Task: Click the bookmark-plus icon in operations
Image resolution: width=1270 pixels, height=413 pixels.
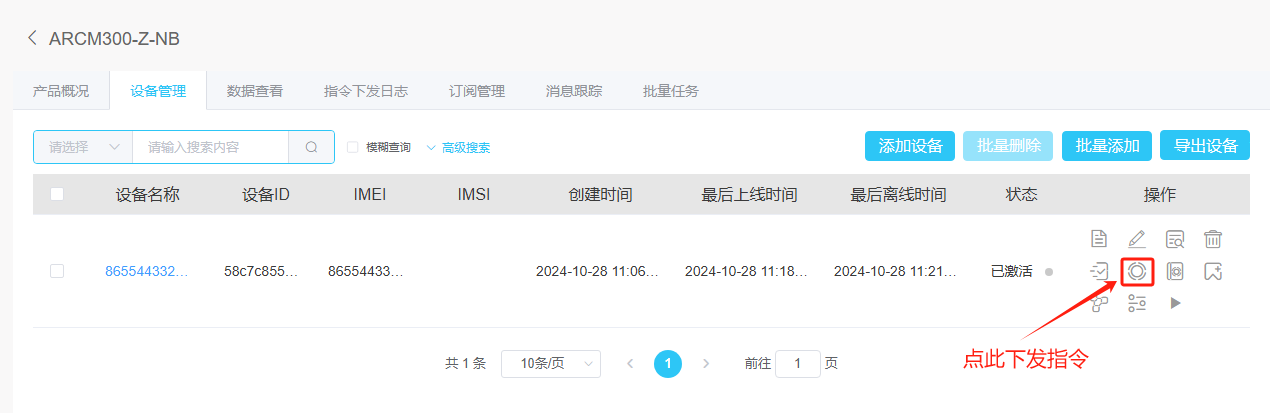Action: click(x=1213, y=271)
